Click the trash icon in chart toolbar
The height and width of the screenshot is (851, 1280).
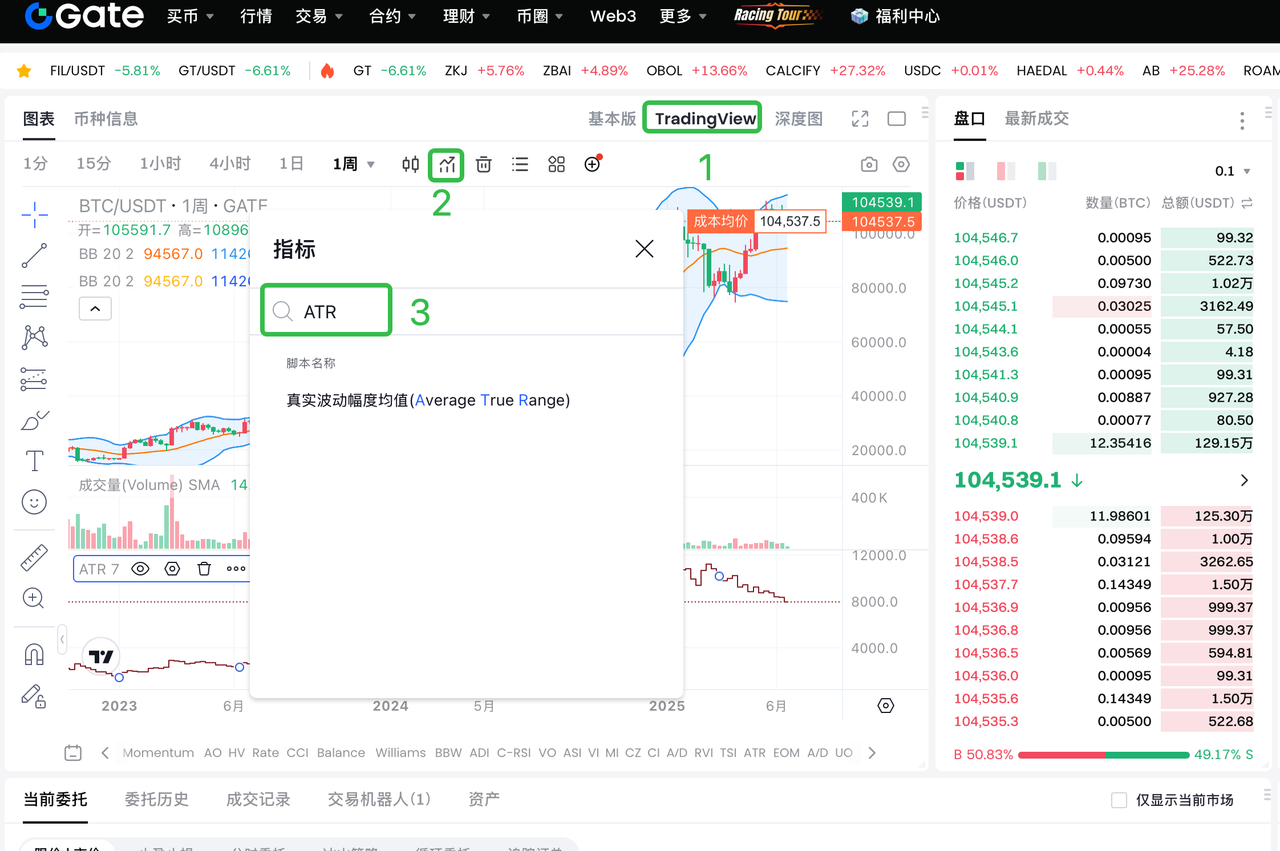pyautogui.click(x=484, y=165)
